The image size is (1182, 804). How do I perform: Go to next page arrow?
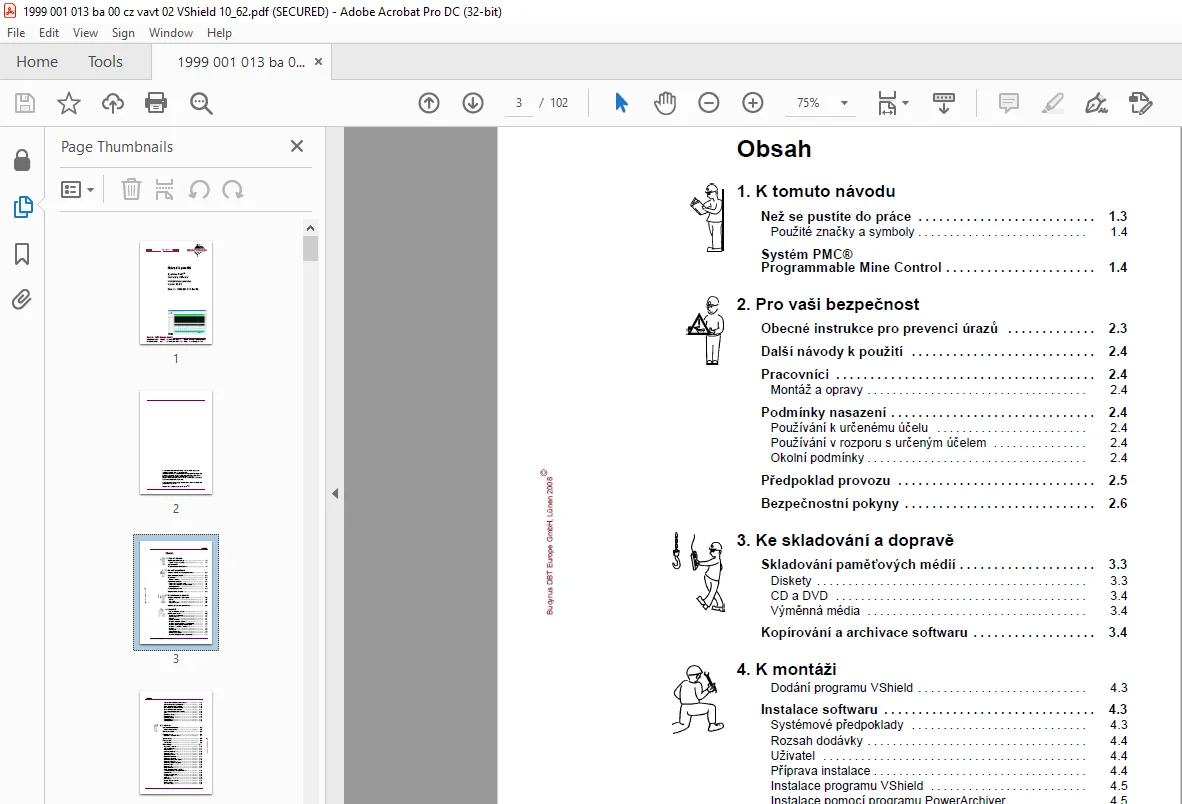coord(473,102)
